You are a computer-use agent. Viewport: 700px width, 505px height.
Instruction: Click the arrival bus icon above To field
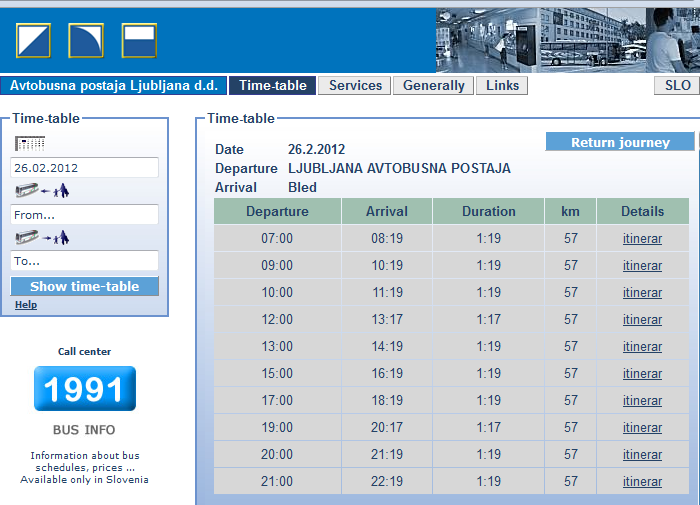click(x=42, y=237)
